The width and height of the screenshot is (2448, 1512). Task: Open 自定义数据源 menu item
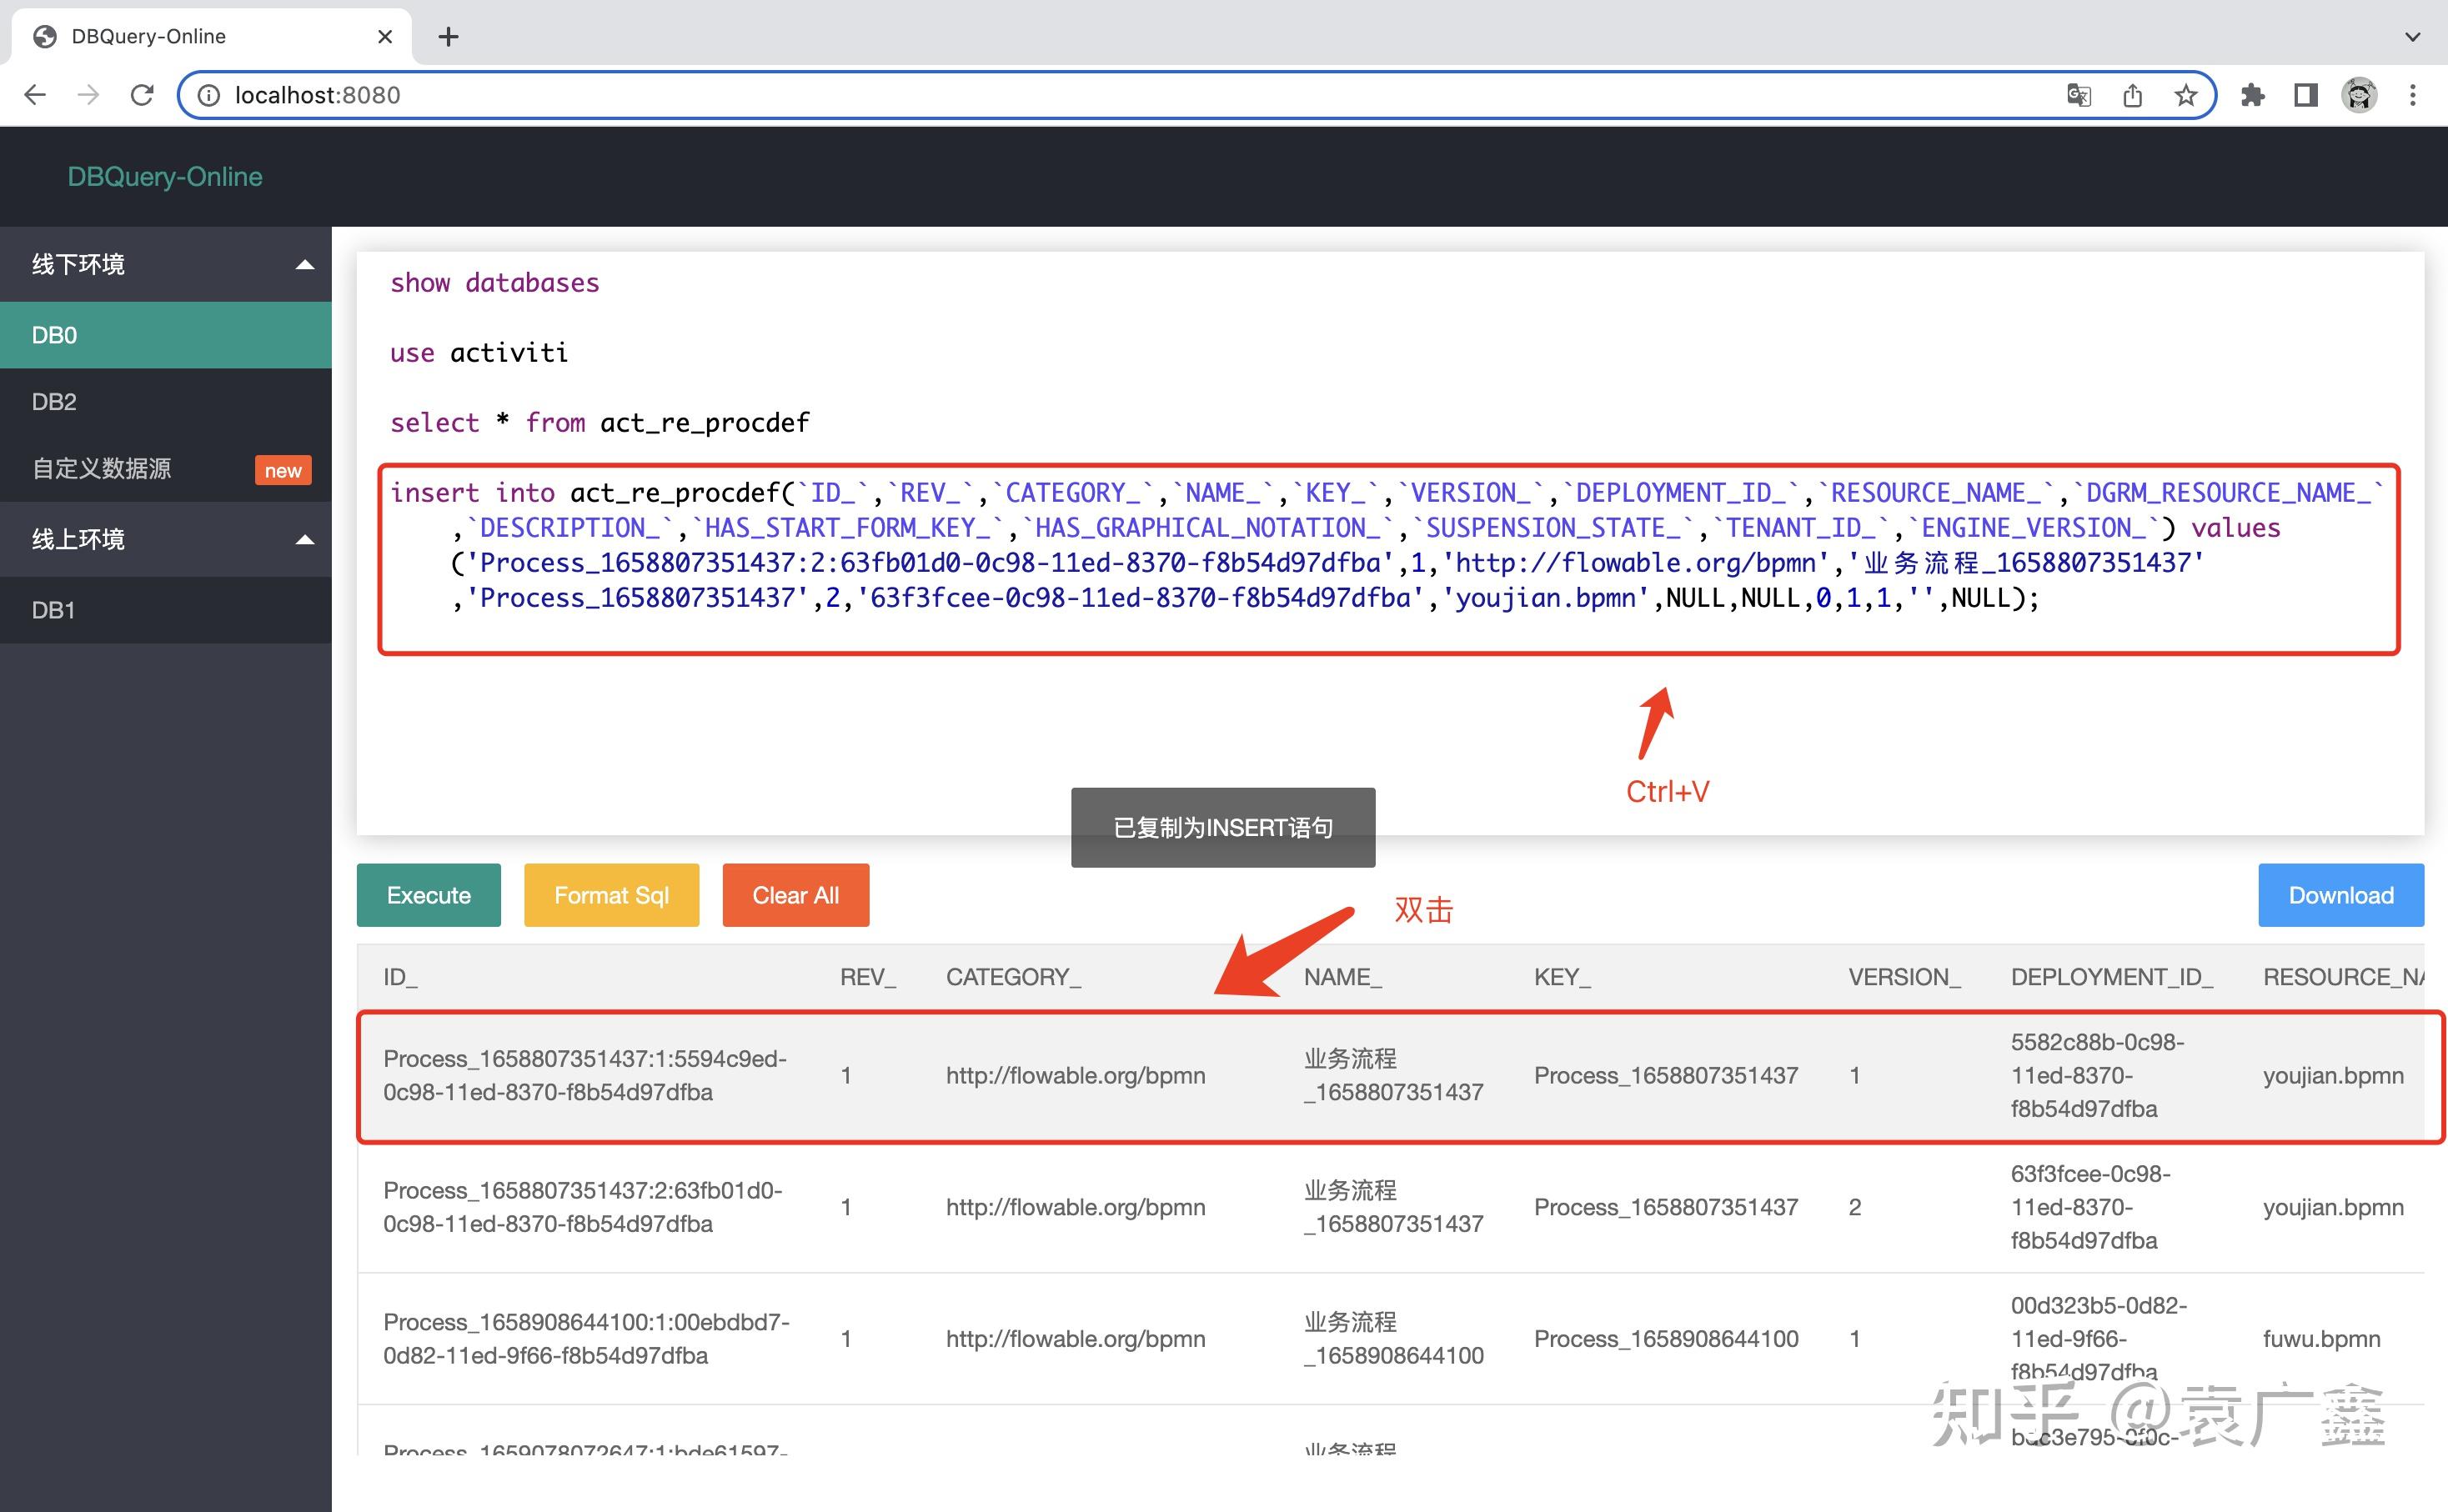(x=102, y=468)
